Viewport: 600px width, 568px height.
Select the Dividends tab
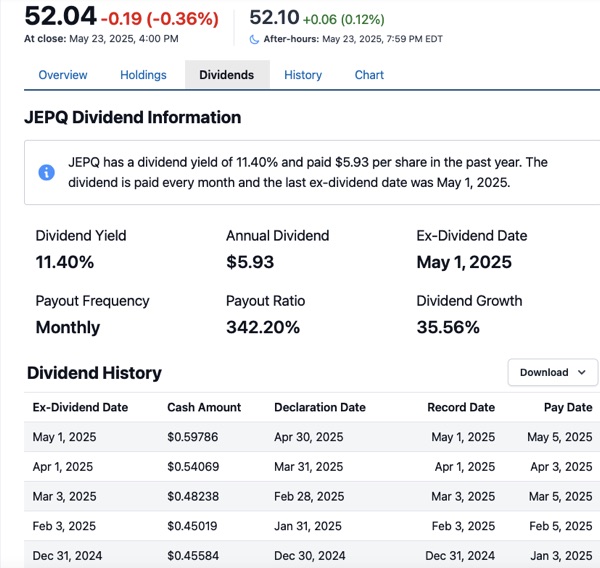226,75
